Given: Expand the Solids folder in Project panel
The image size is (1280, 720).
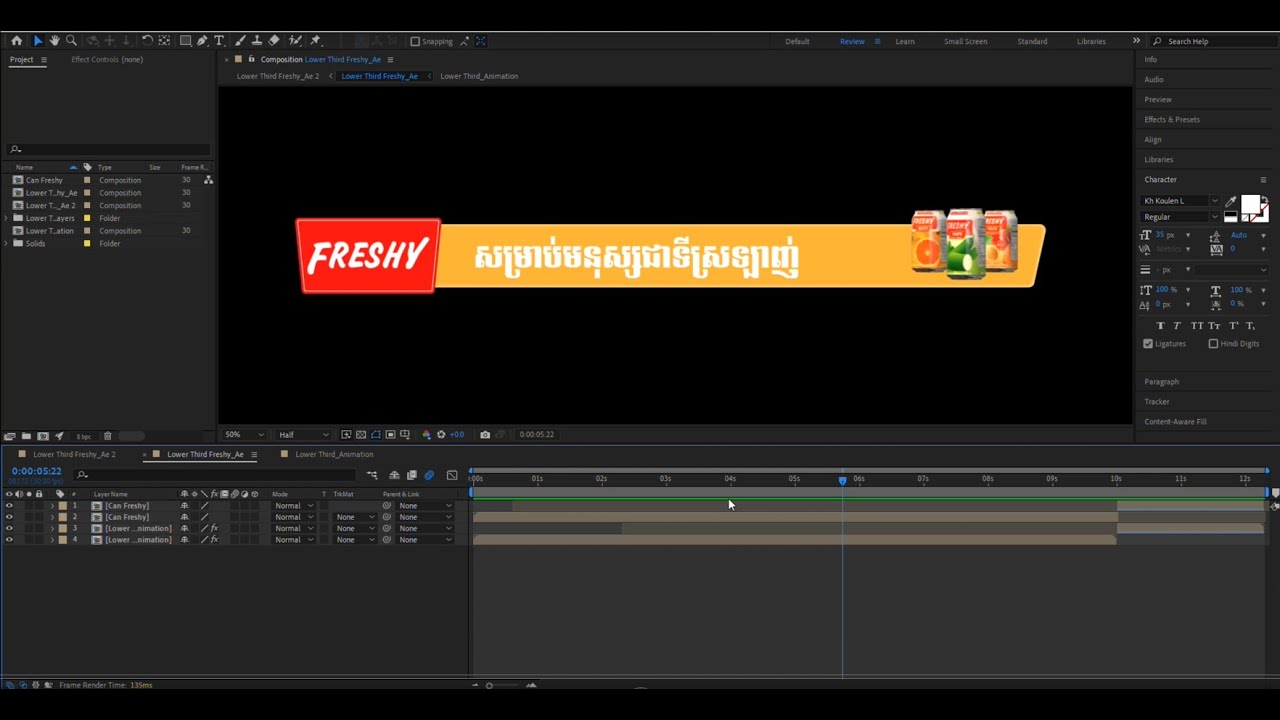Looking at the screenshot, I should 6,244.
